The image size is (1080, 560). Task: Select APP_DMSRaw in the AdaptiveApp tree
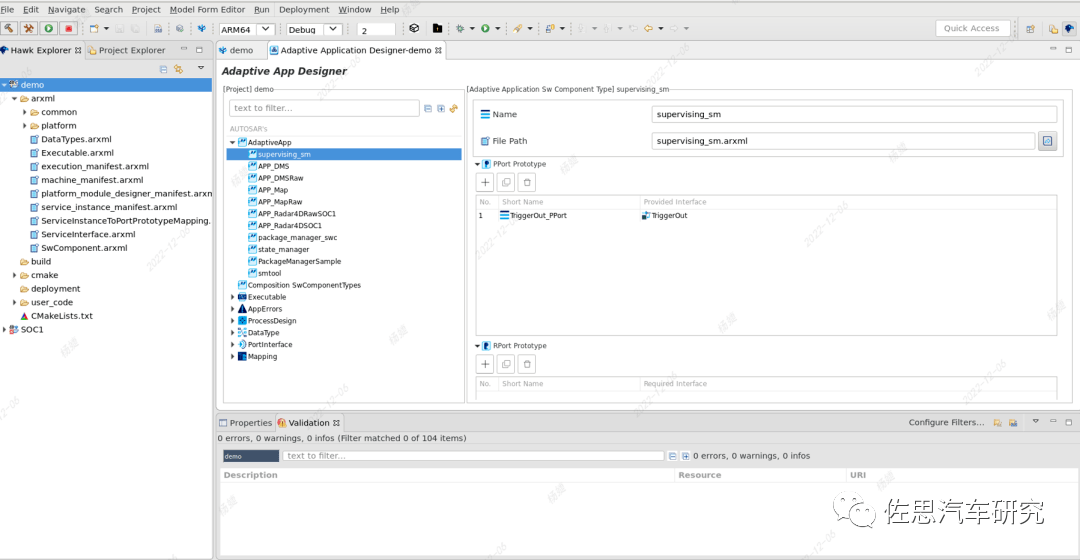click(280, 178)
